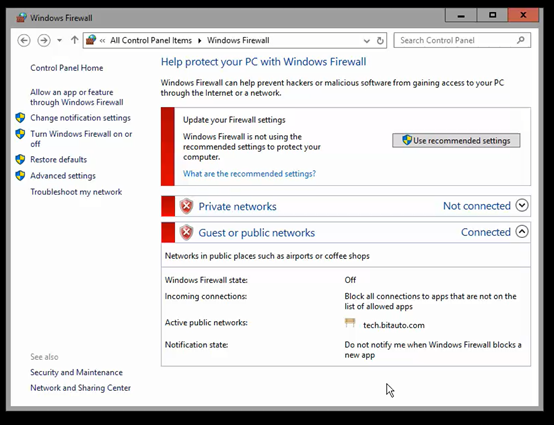554x425 pixels.
Task: Click Update your Firewall settings heading
Action: [x=234, y=120]
